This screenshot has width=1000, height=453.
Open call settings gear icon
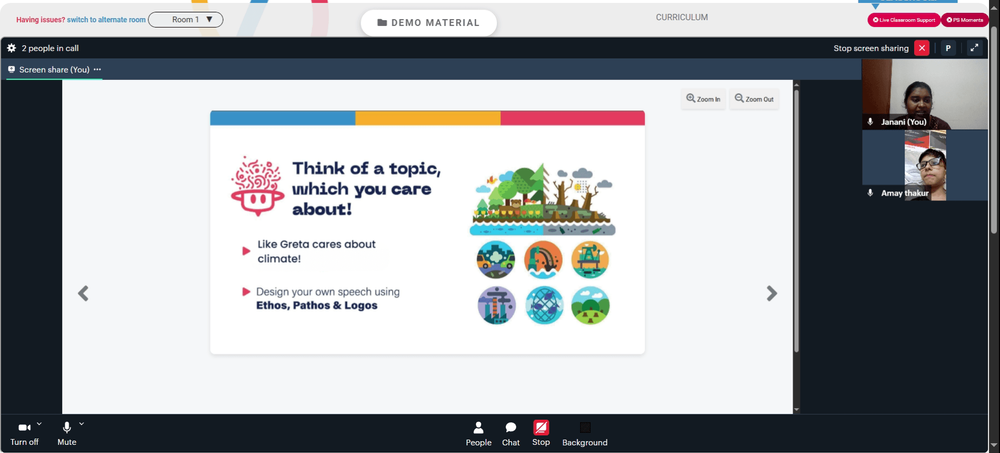(11, 48)
